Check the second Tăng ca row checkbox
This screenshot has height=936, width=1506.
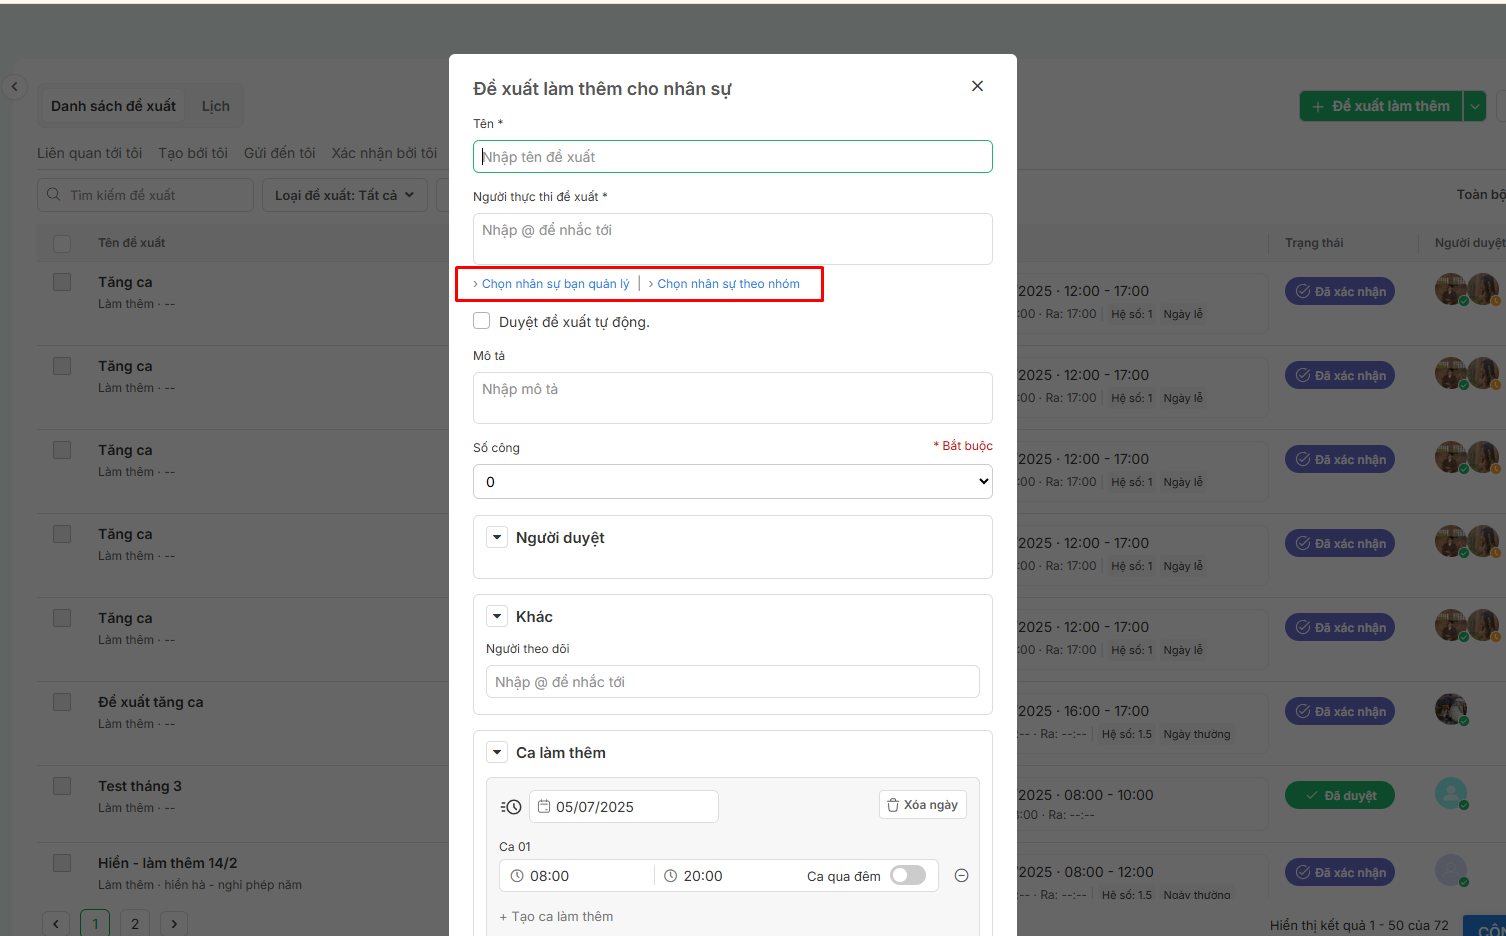click(62, 366)
